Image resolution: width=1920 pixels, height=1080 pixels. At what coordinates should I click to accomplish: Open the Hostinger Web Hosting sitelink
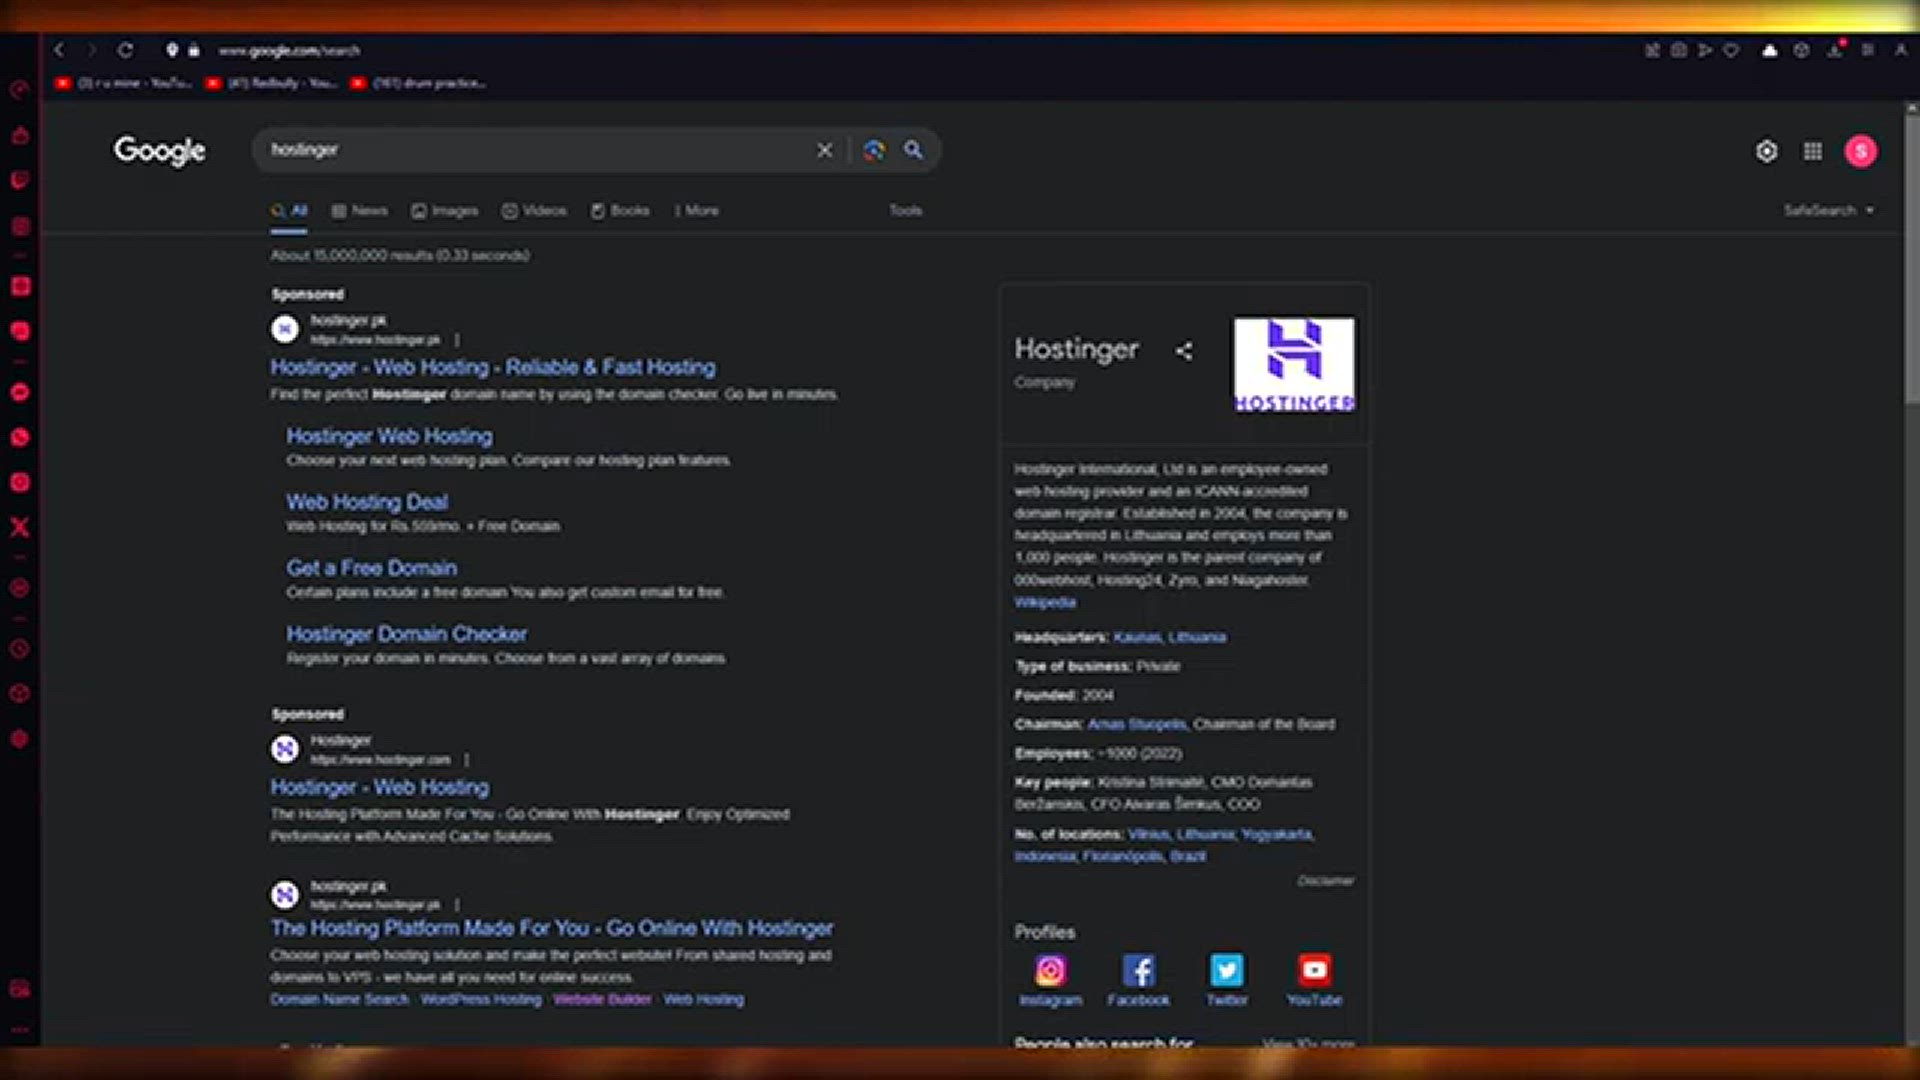(389, 436)
